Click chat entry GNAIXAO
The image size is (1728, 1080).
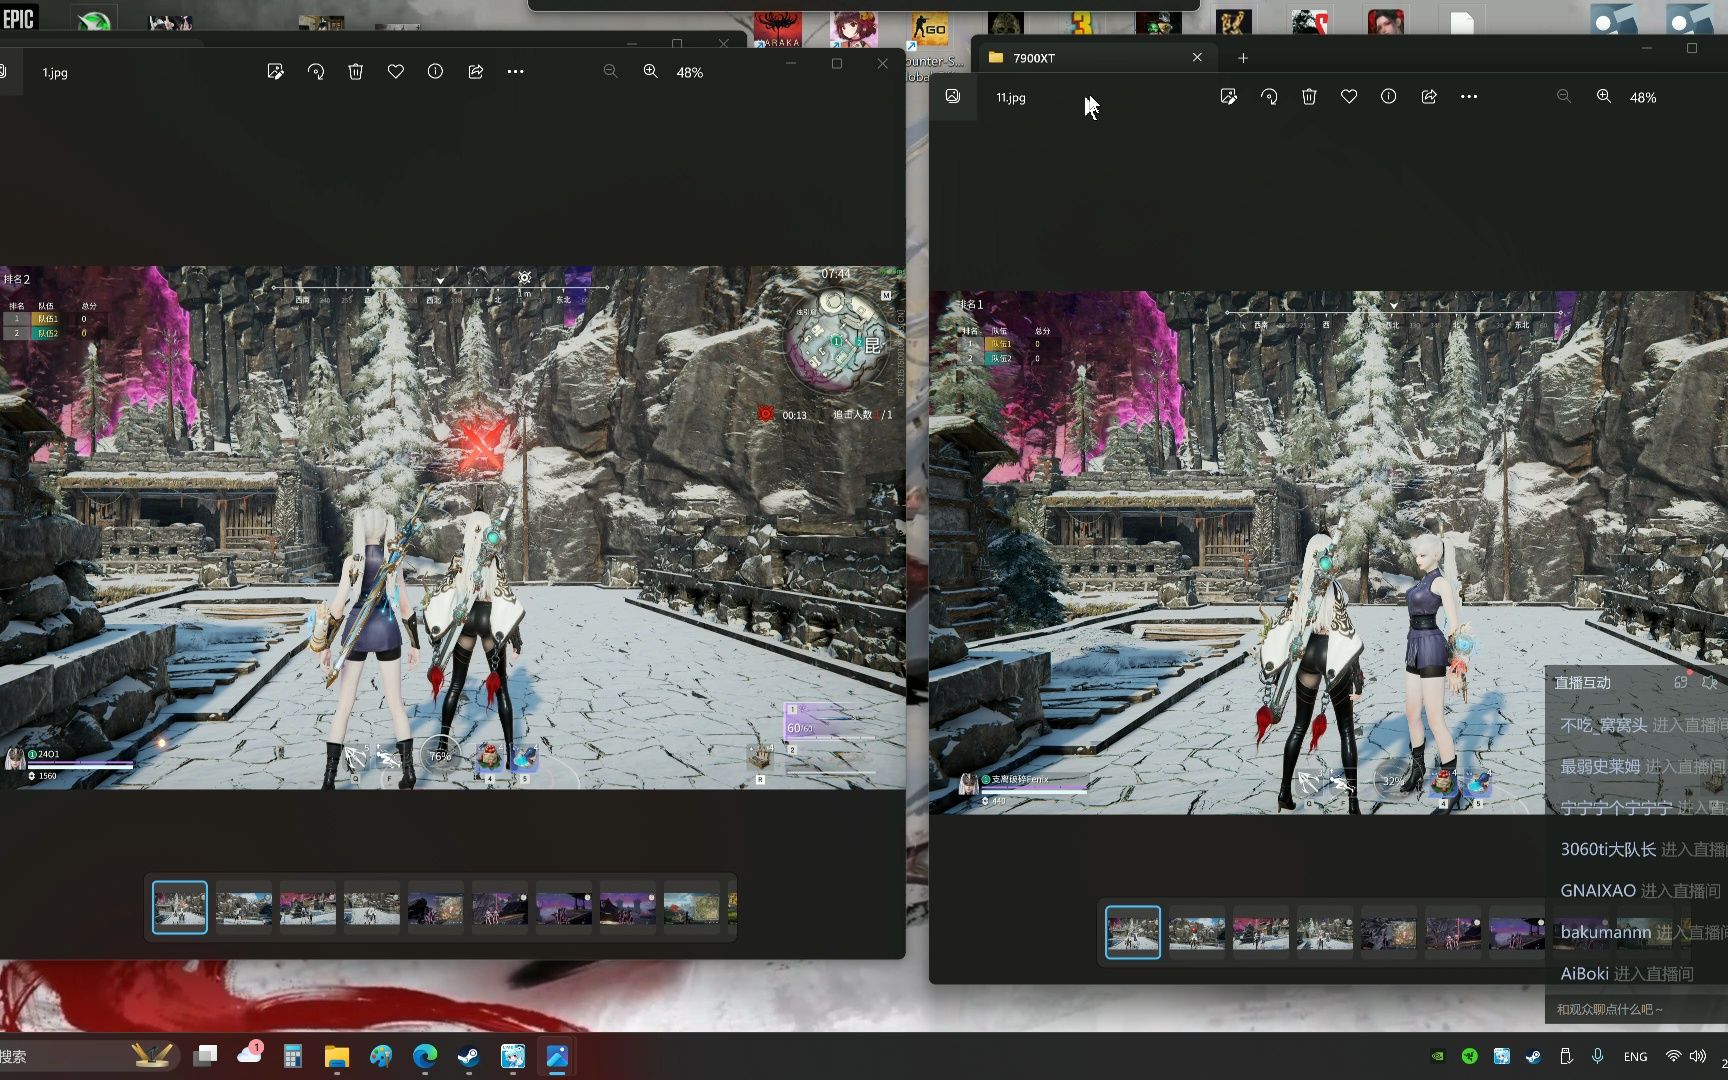point(1640,891)
